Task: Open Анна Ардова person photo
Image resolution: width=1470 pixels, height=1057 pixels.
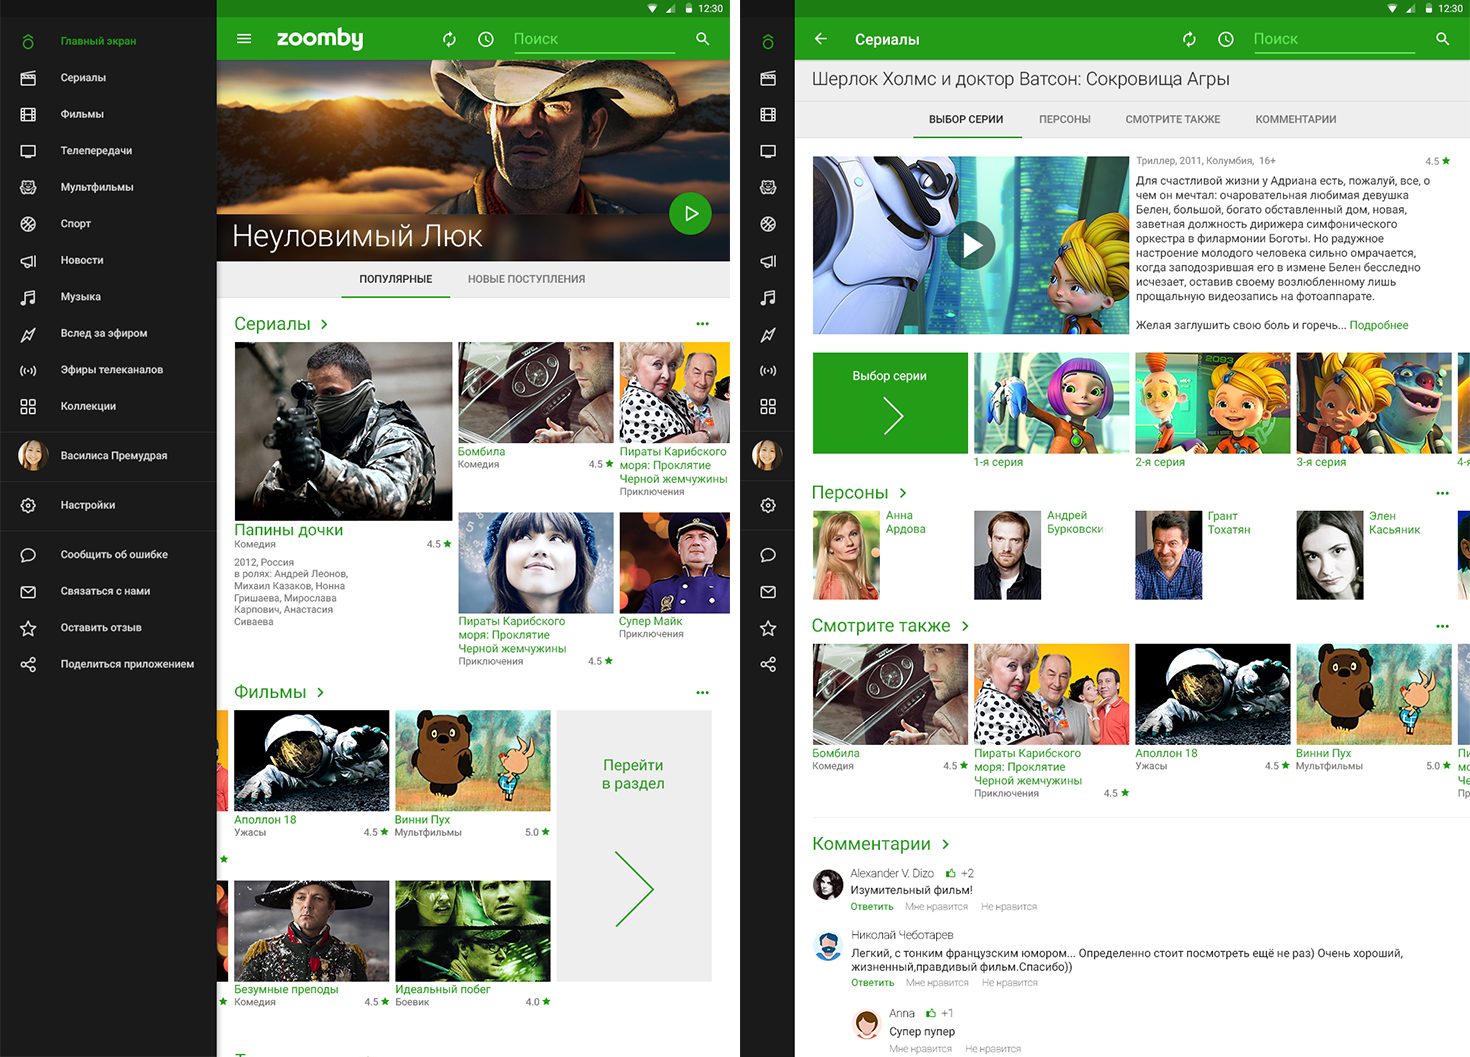Action: 846,555
